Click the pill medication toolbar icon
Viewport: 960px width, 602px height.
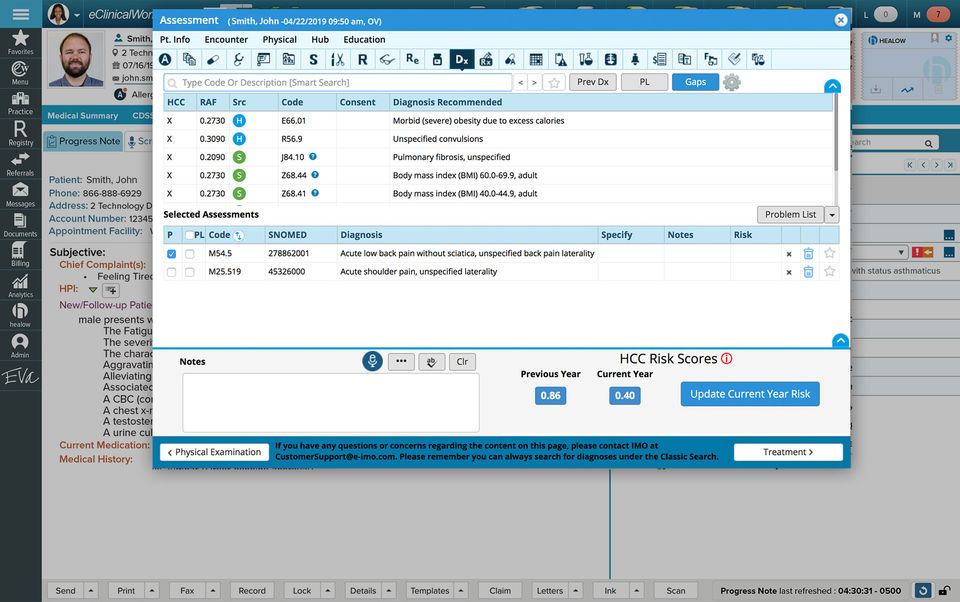click(x=213, y=59)
